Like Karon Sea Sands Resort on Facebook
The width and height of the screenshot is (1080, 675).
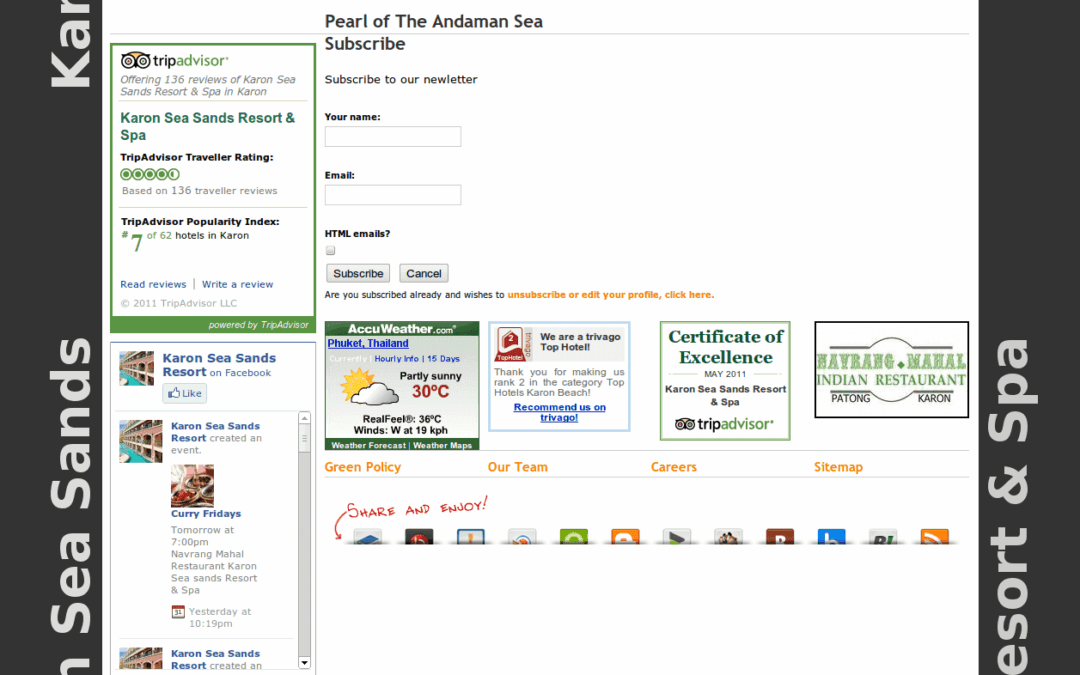point(185,393)
